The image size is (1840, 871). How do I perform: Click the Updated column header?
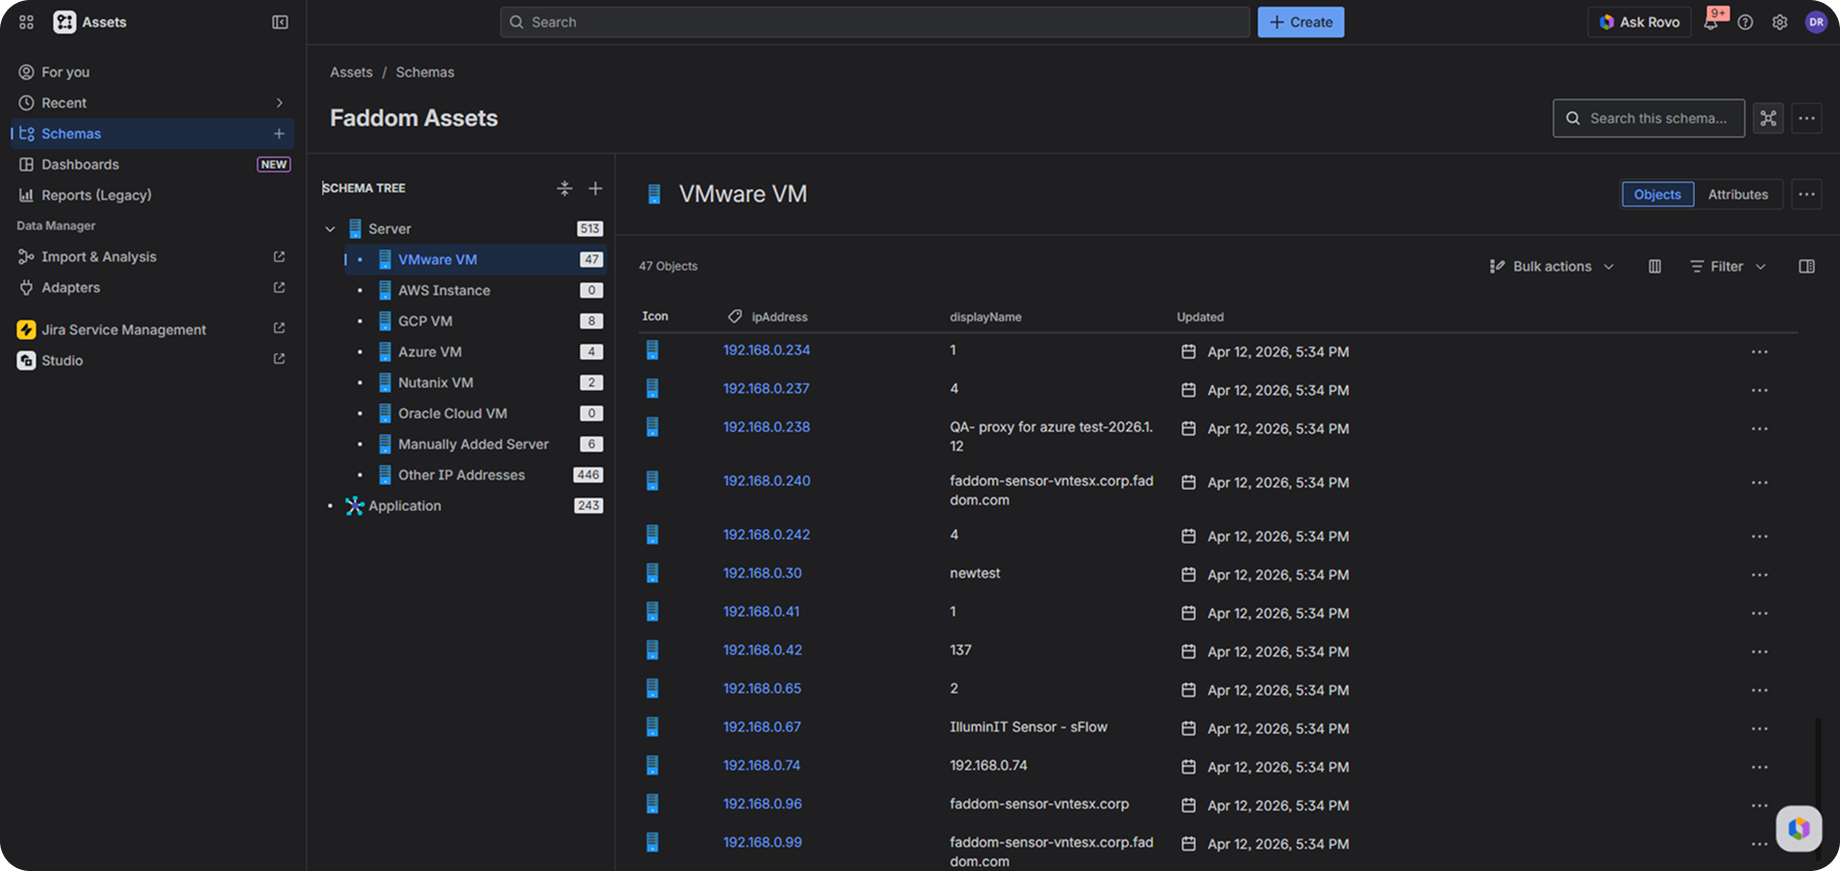(x=1200, y=317)
